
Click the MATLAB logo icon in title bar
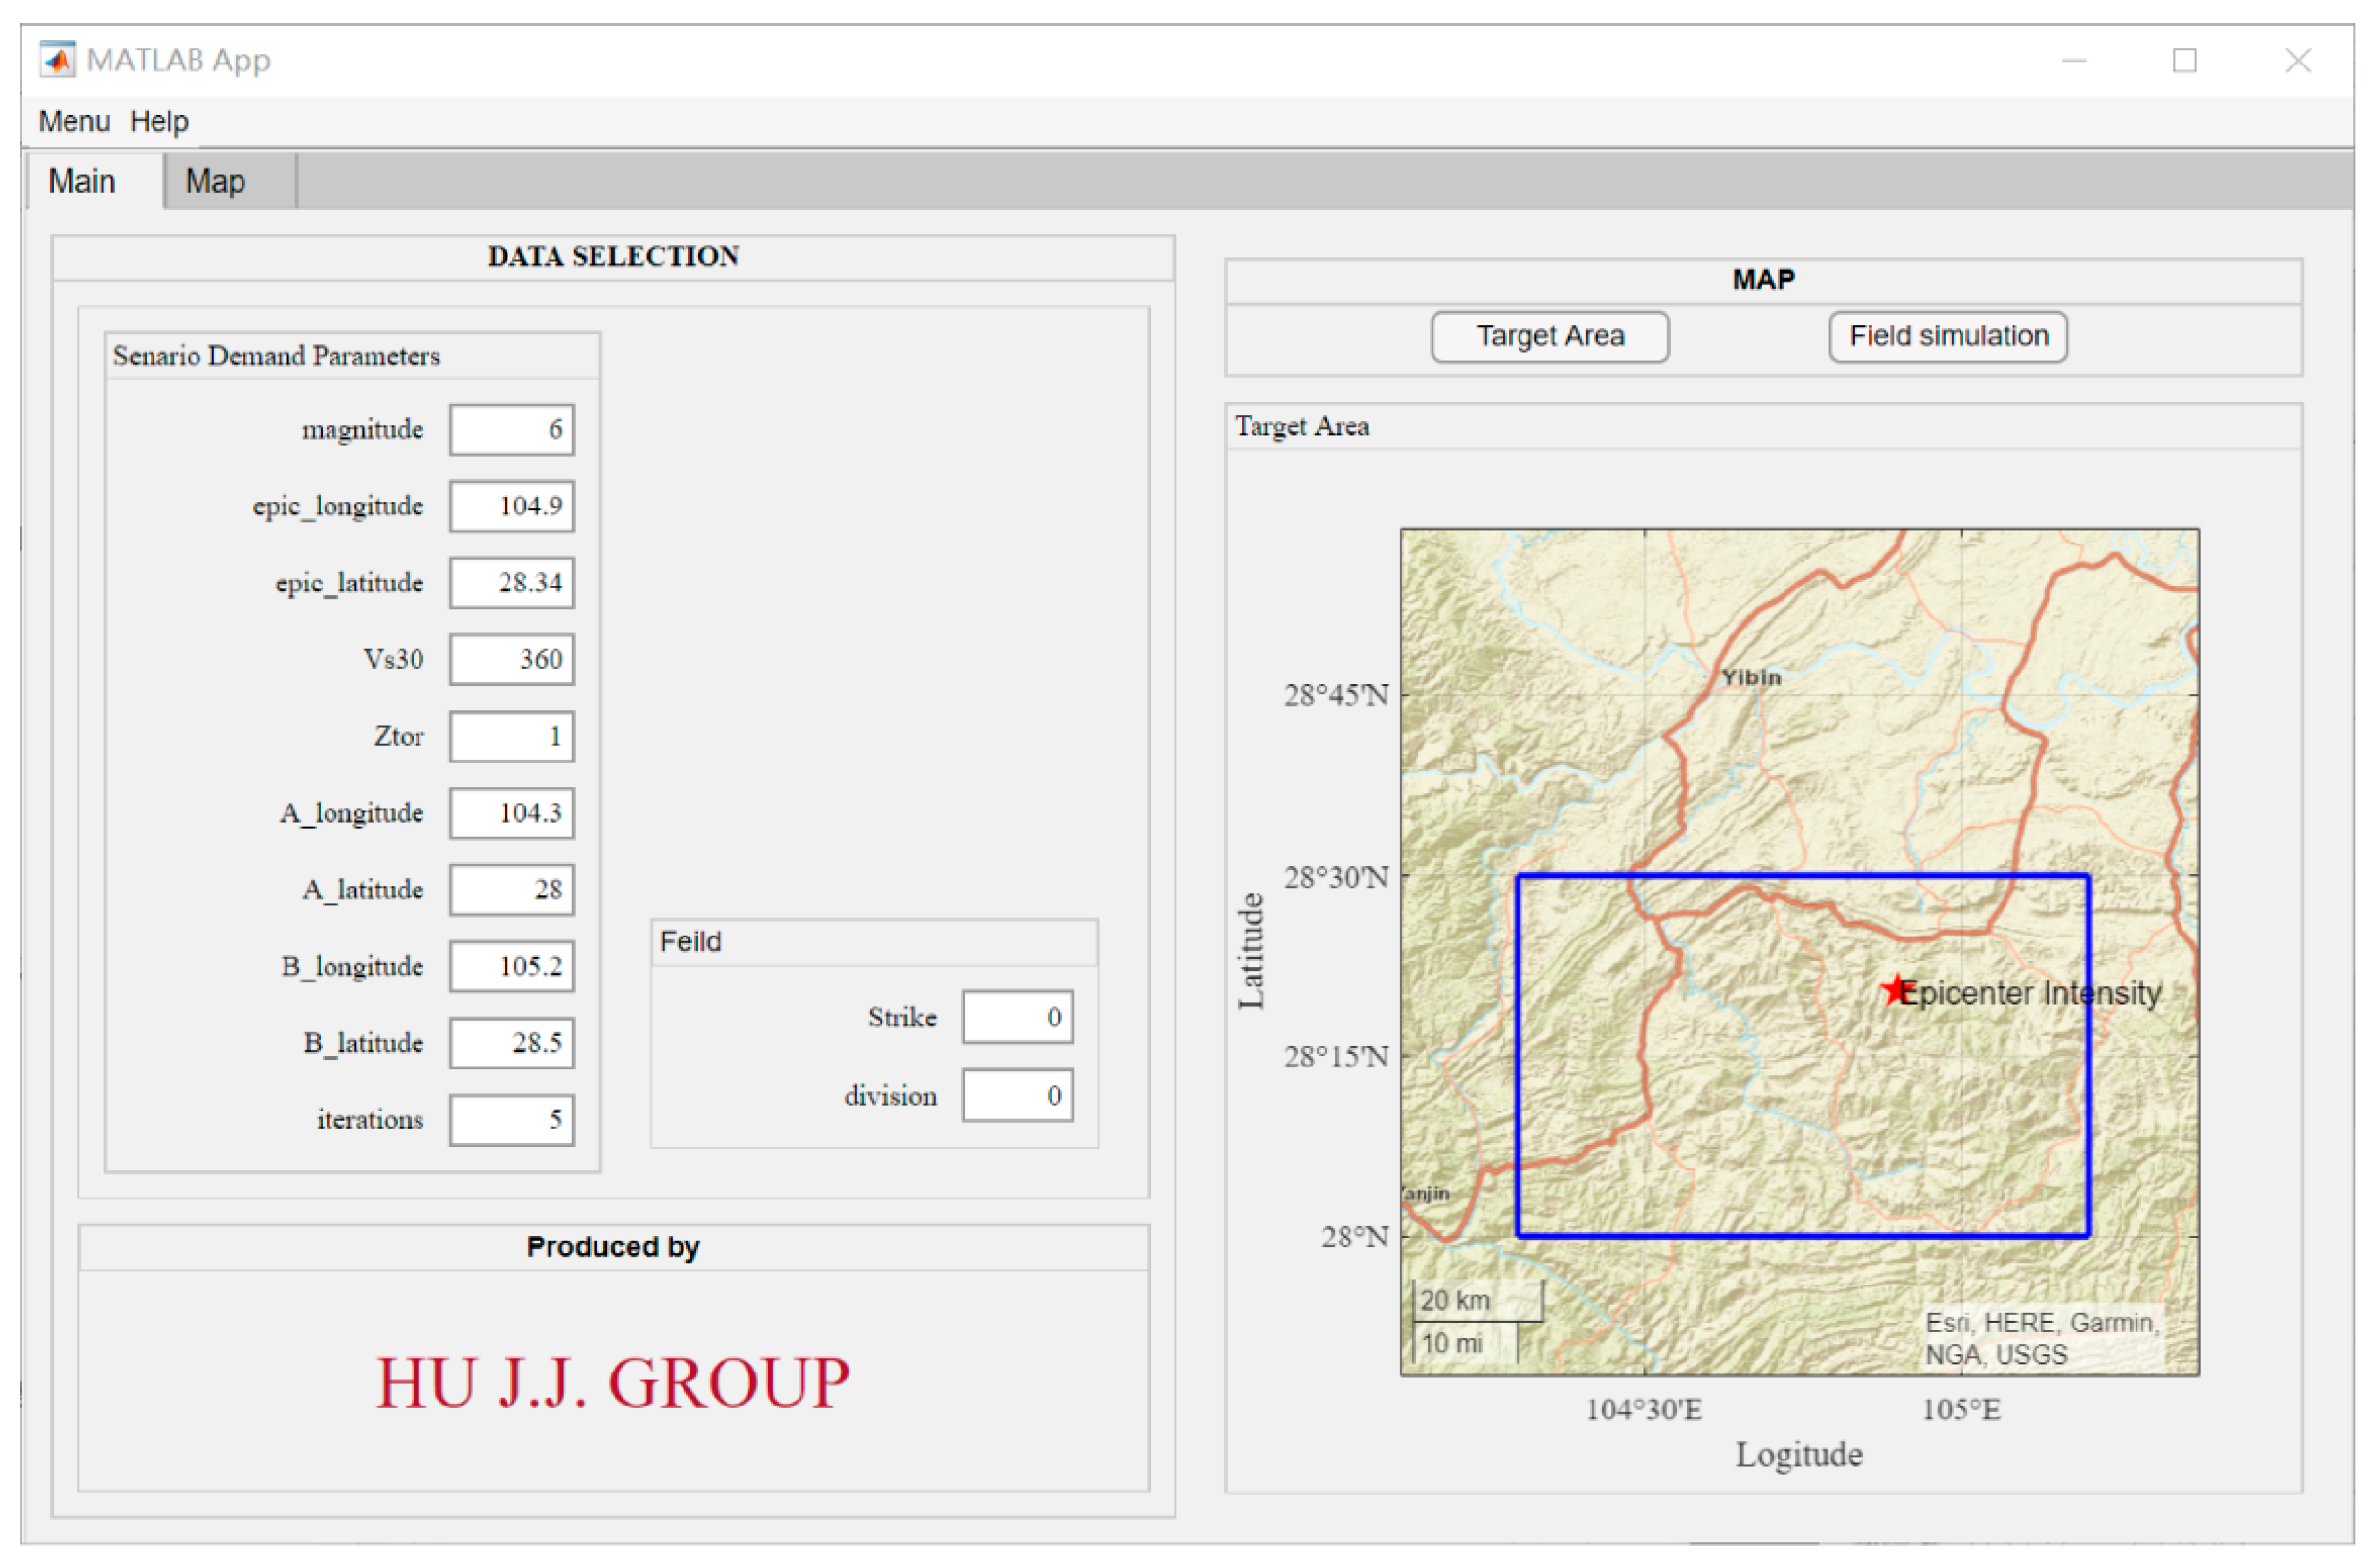pos(57,60)
